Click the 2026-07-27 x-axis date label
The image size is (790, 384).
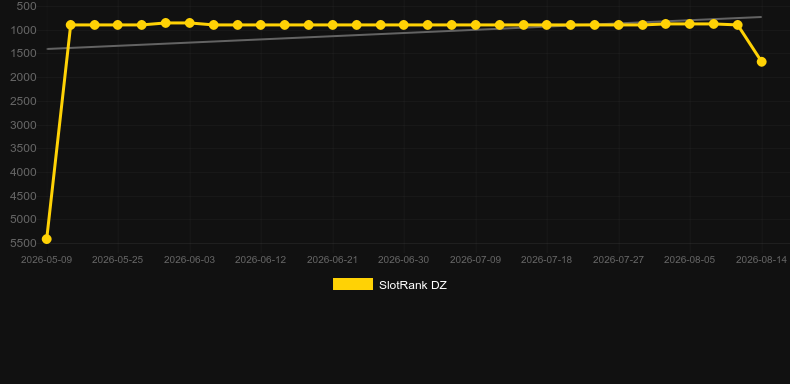619,260
